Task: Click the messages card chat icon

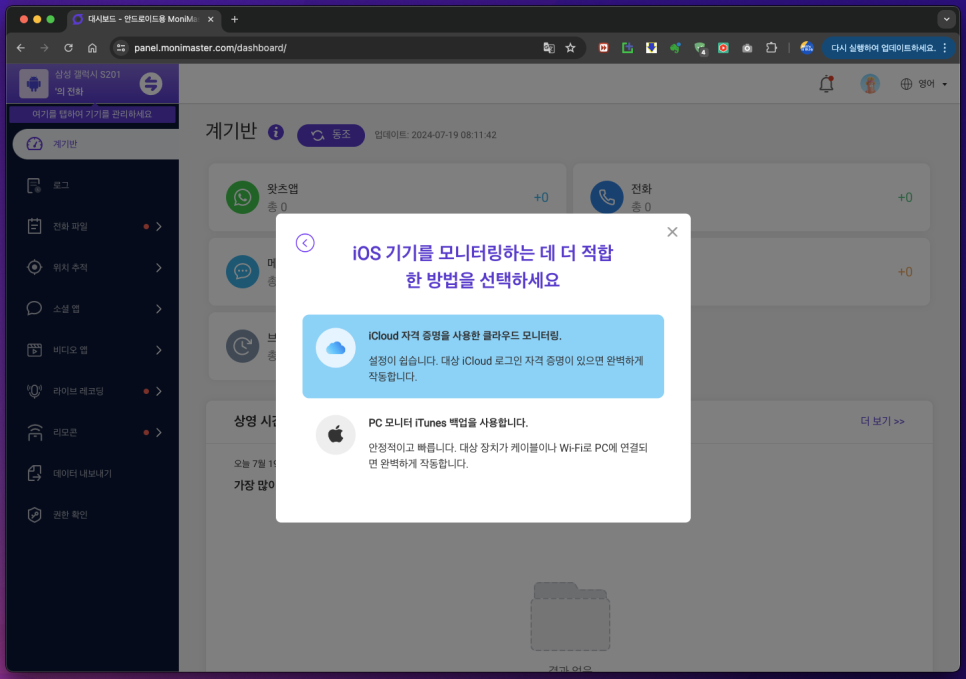Action: click(x=242, y=272)
